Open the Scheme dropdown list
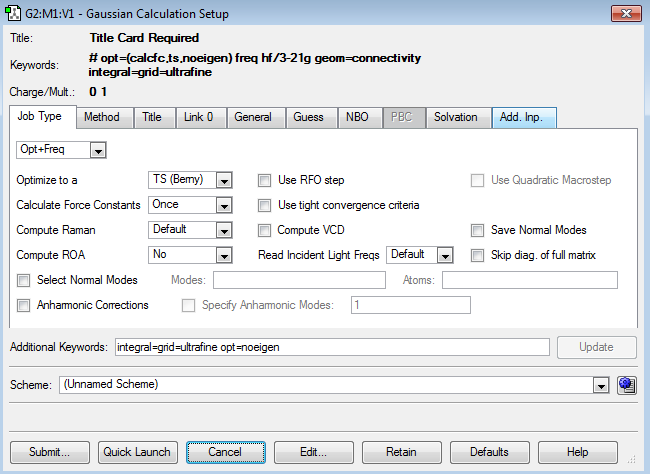650x474 pixels. tap(601, 385)
